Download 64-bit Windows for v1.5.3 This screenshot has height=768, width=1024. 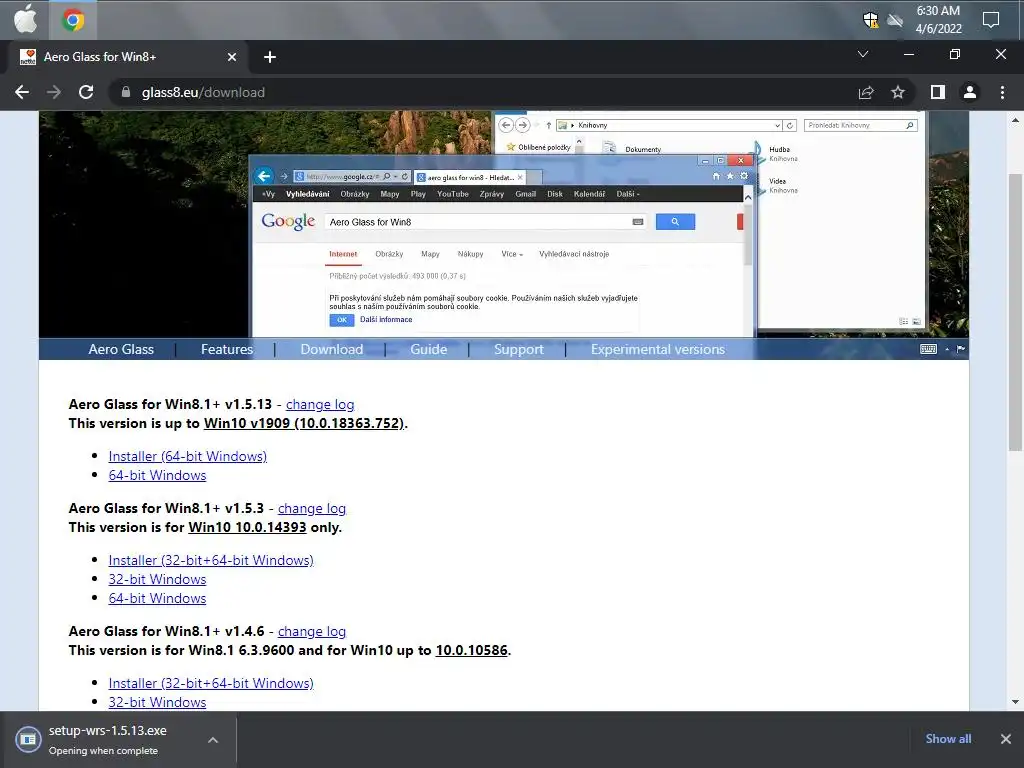157,598
